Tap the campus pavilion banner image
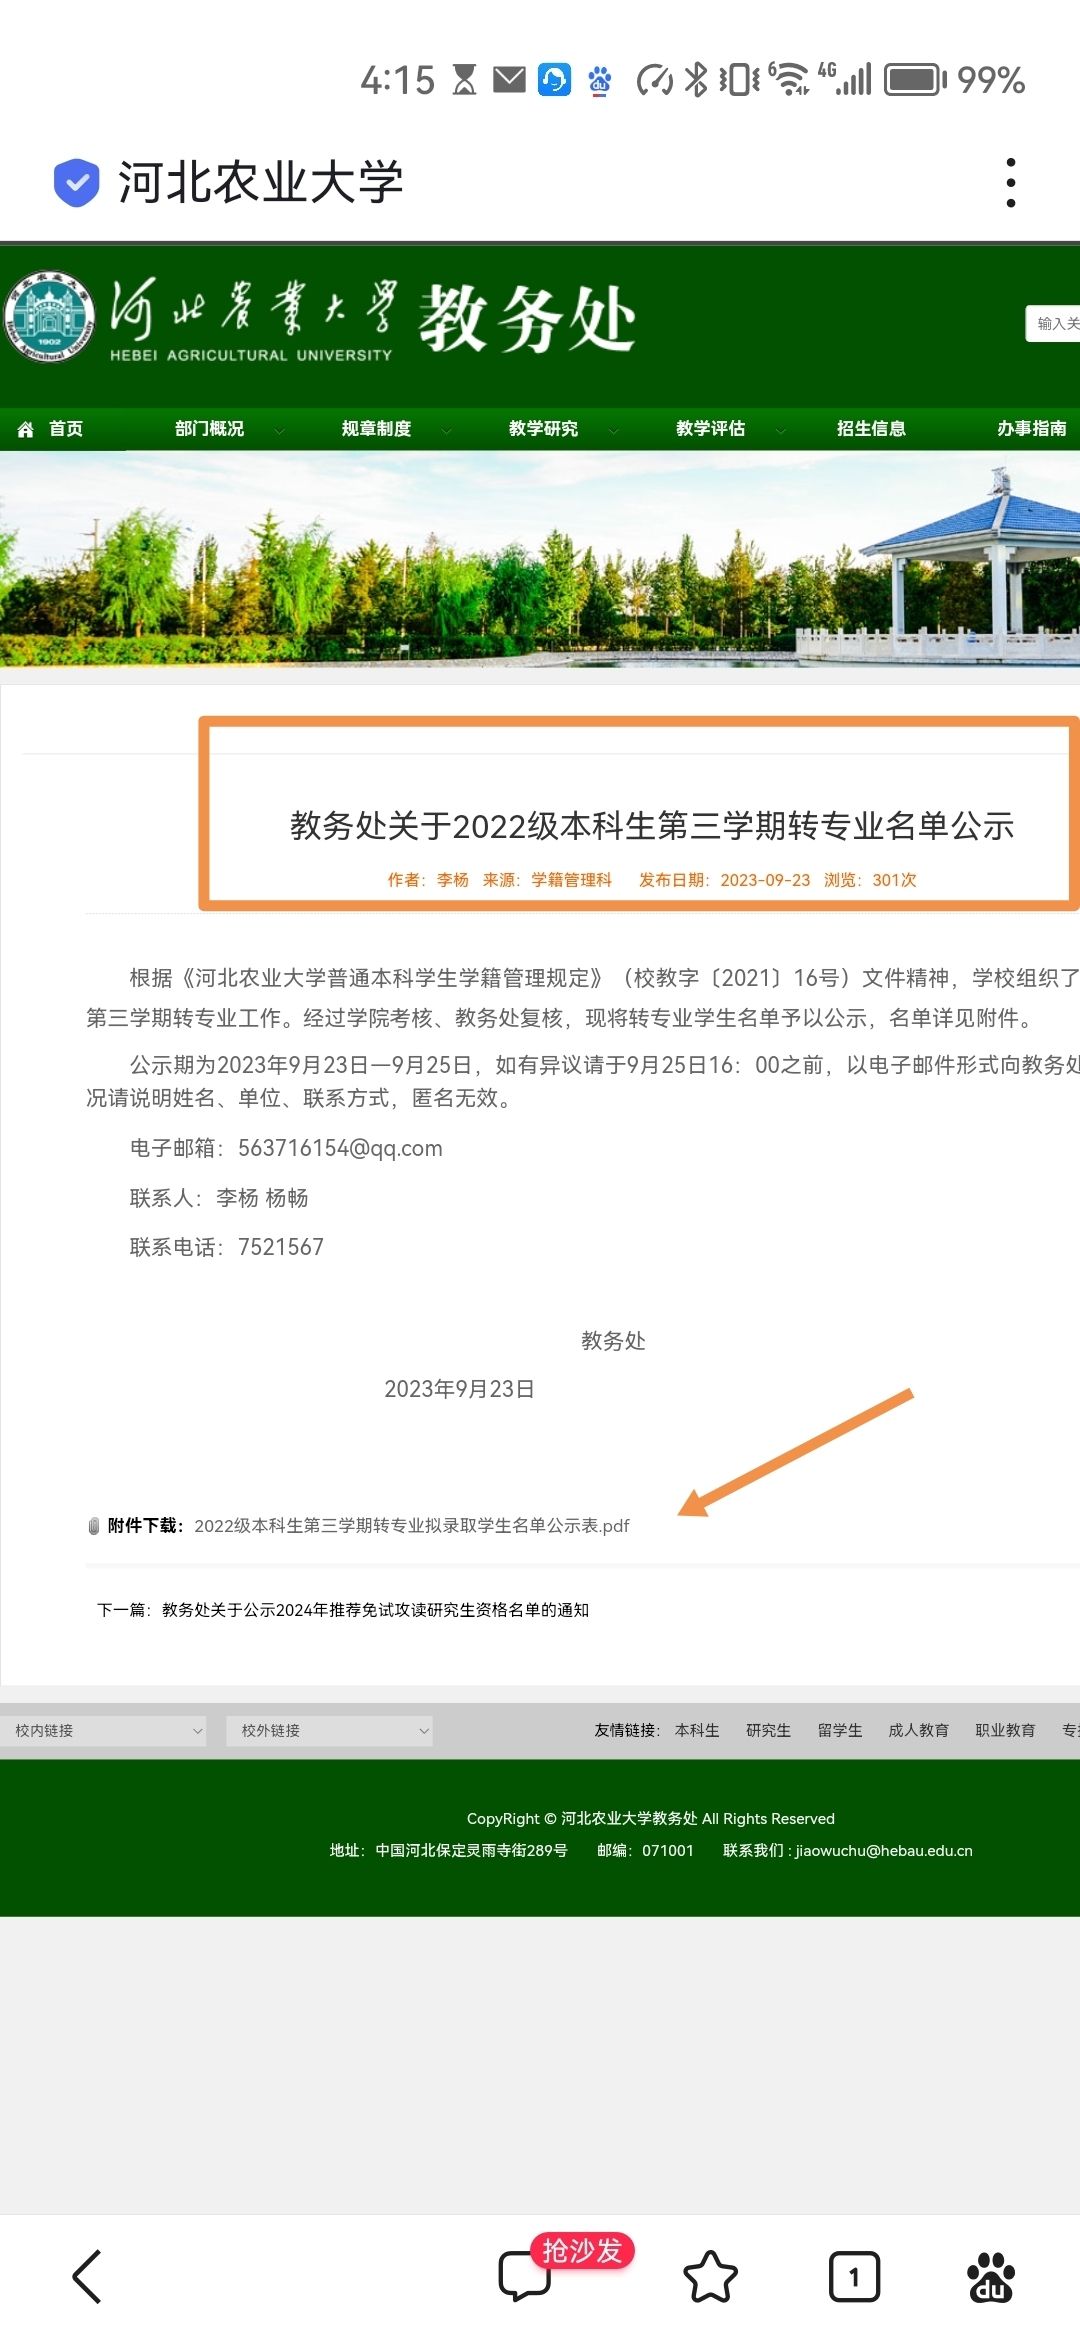1080x2340 pixels. point(540,560)
